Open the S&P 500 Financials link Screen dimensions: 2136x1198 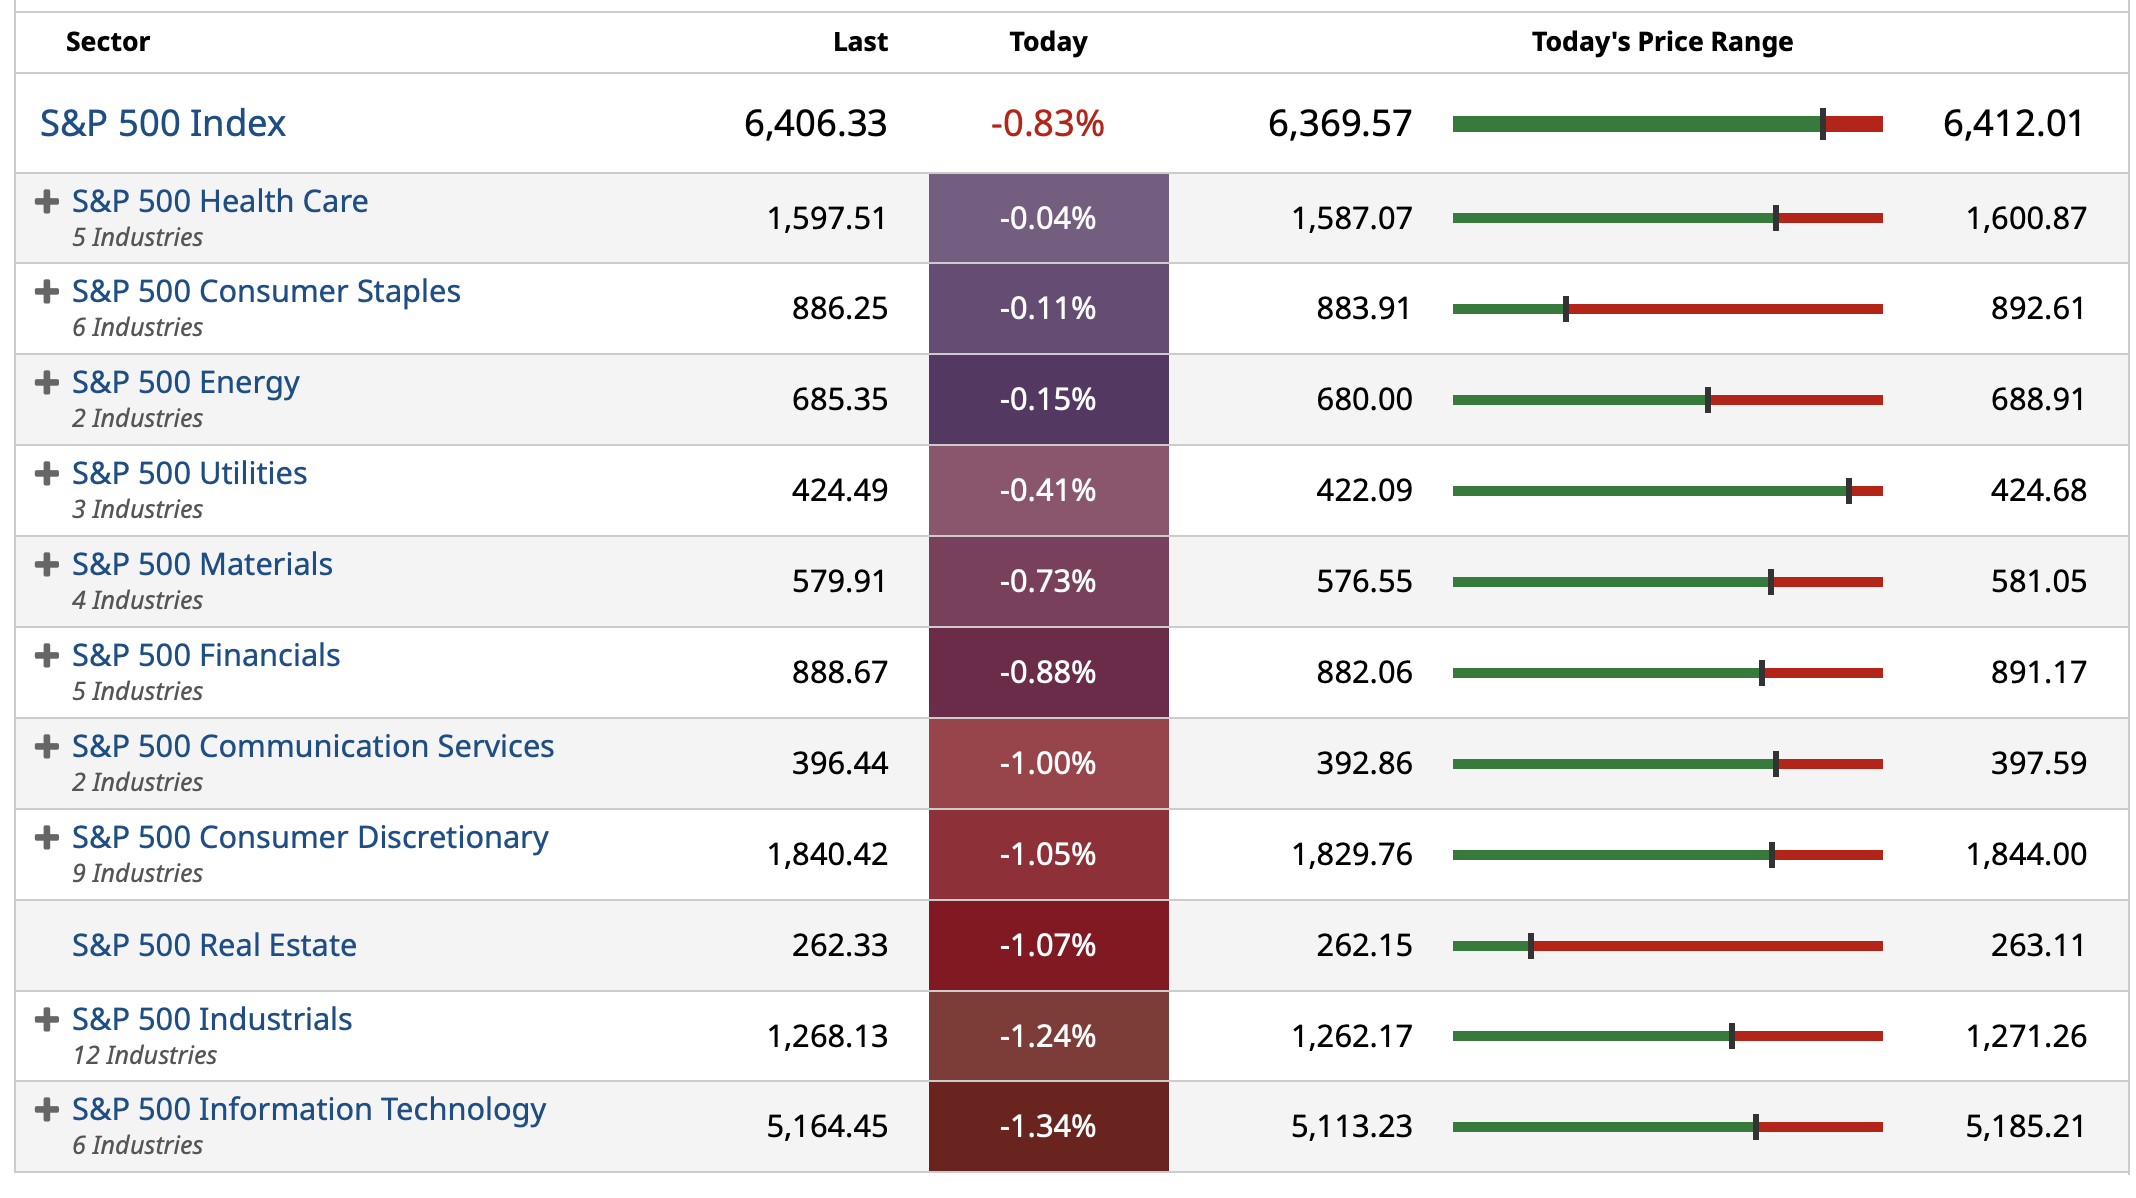pos(206,656)
